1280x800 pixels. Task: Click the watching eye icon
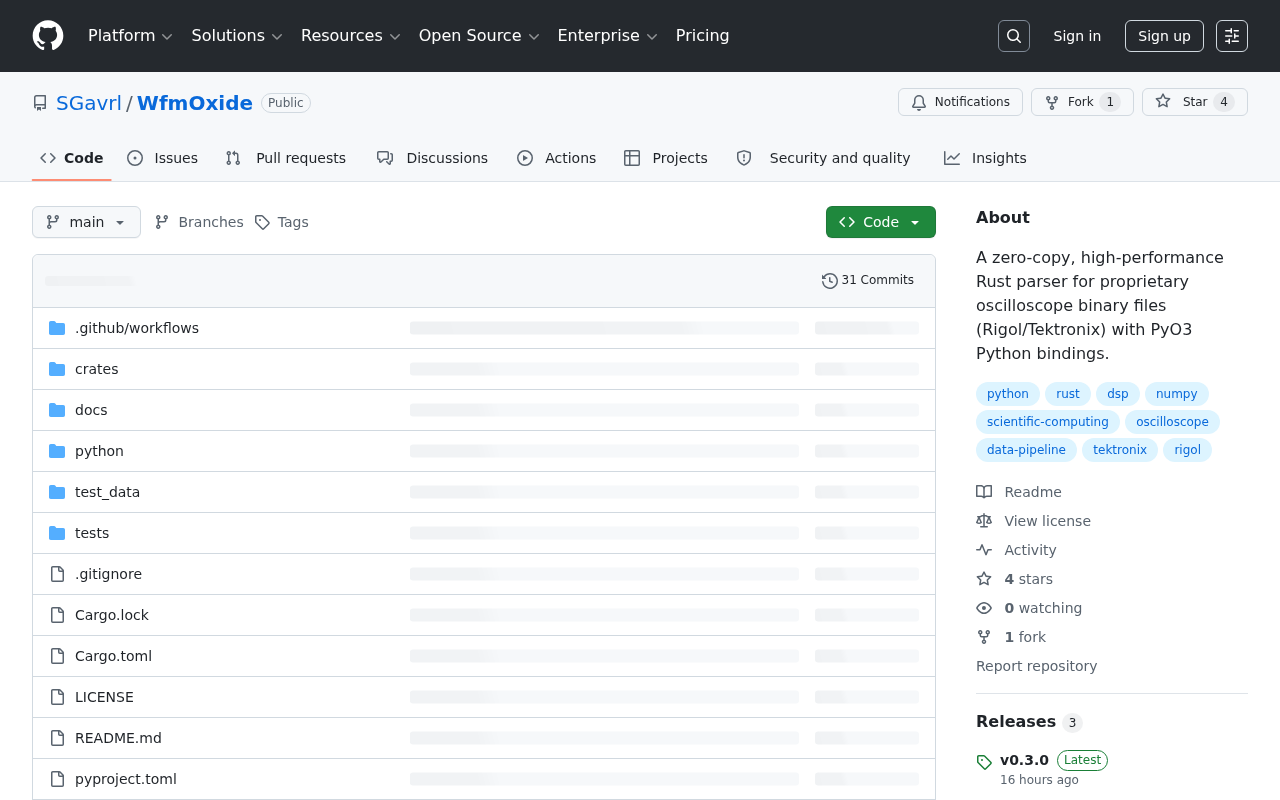pyautogui.click(x=984, y=608)
